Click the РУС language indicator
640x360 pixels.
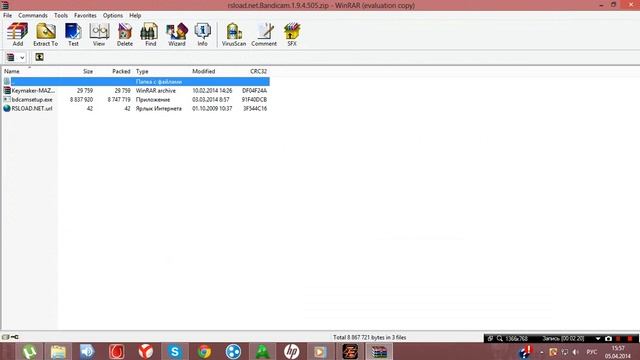(x=592, y=352)
